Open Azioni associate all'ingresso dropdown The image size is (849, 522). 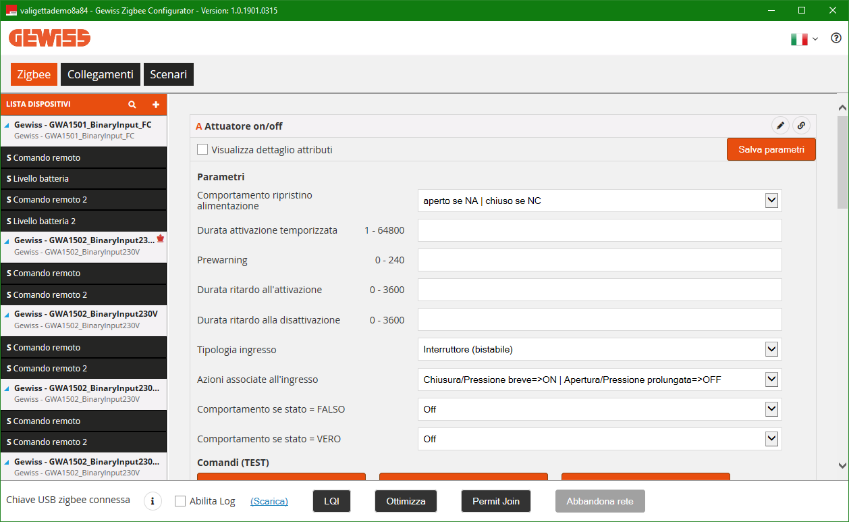click(771, 380)
